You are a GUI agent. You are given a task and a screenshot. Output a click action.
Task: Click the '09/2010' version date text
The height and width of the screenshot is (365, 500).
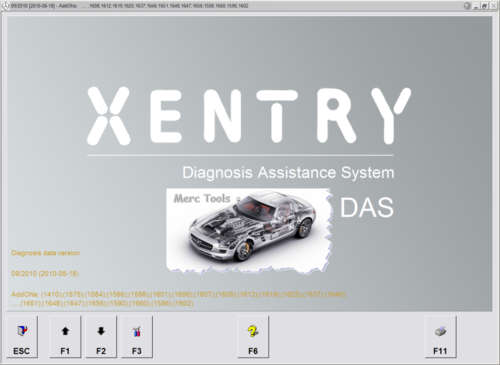45,274
